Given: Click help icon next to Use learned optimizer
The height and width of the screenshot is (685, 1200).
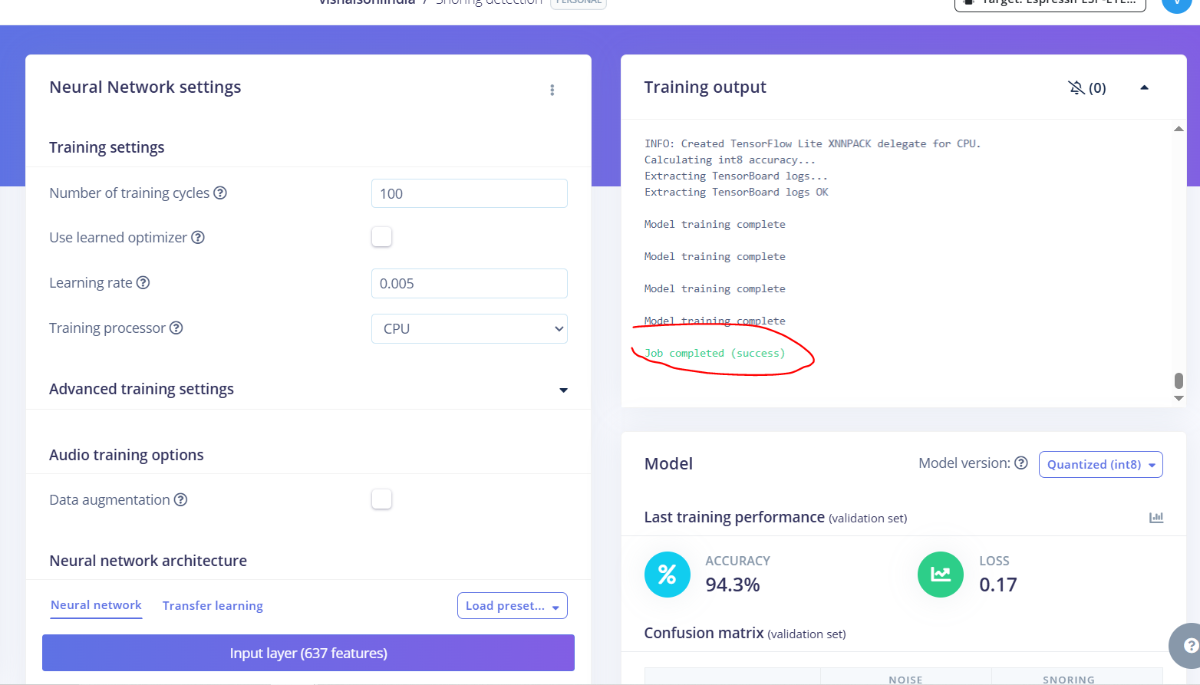Looking at the screenshot, I should point(198,238).
